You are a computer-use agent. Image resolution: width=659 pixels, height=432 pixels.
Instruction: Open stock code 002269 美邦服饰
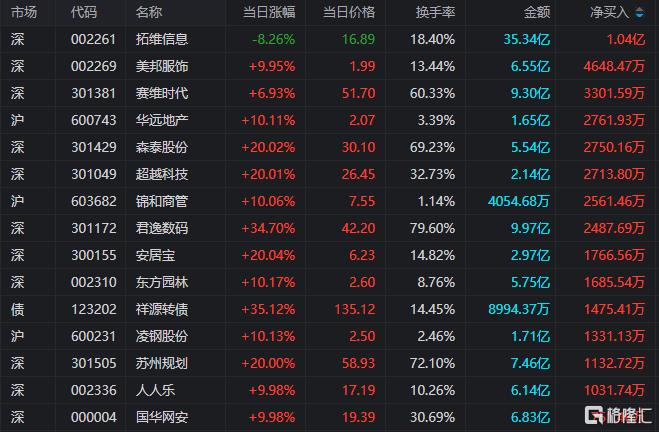click(x=93, y=66)
